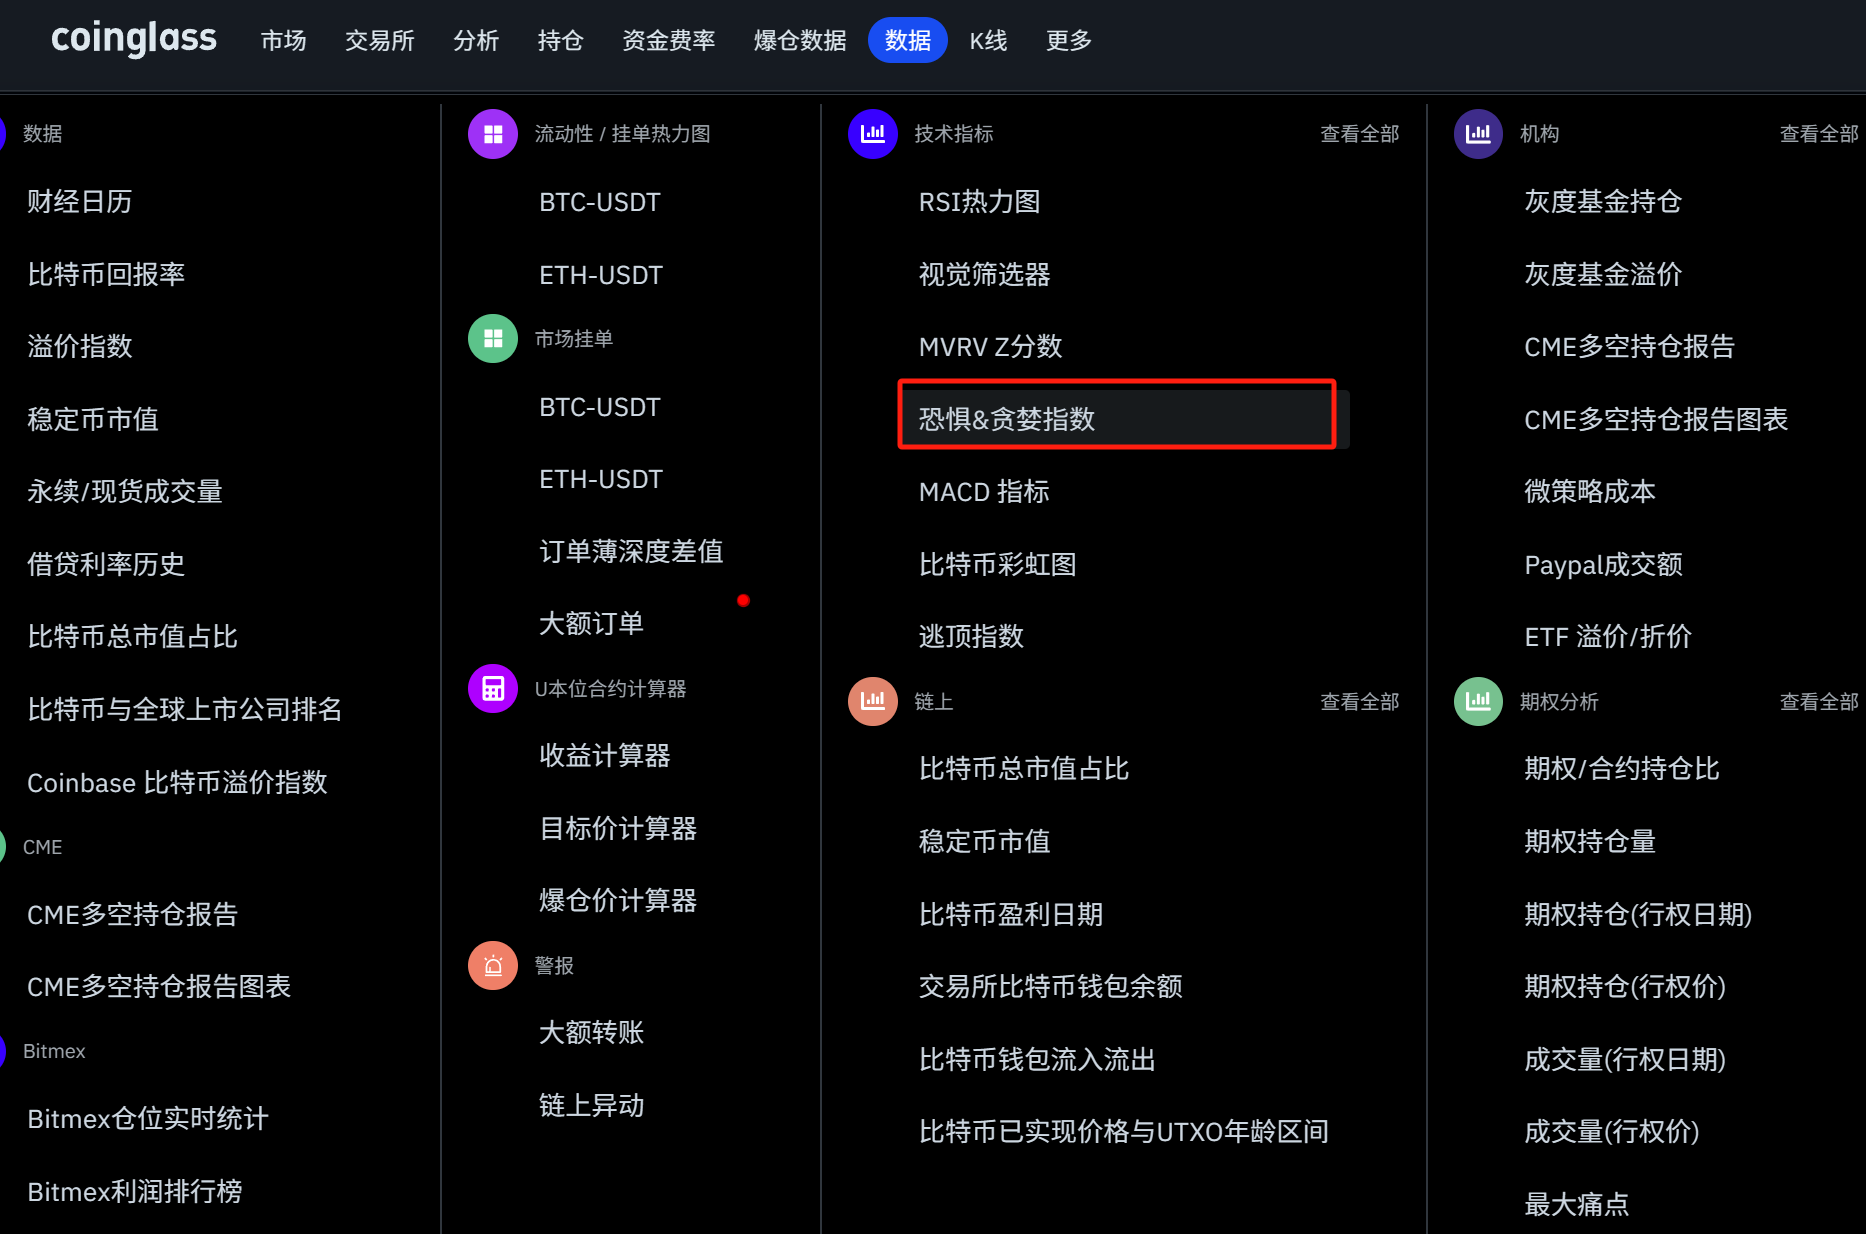Image resolution: width=1866 pixels, height=1234 pixels.
Task: Open the 市场 menu
Action: 284,40
